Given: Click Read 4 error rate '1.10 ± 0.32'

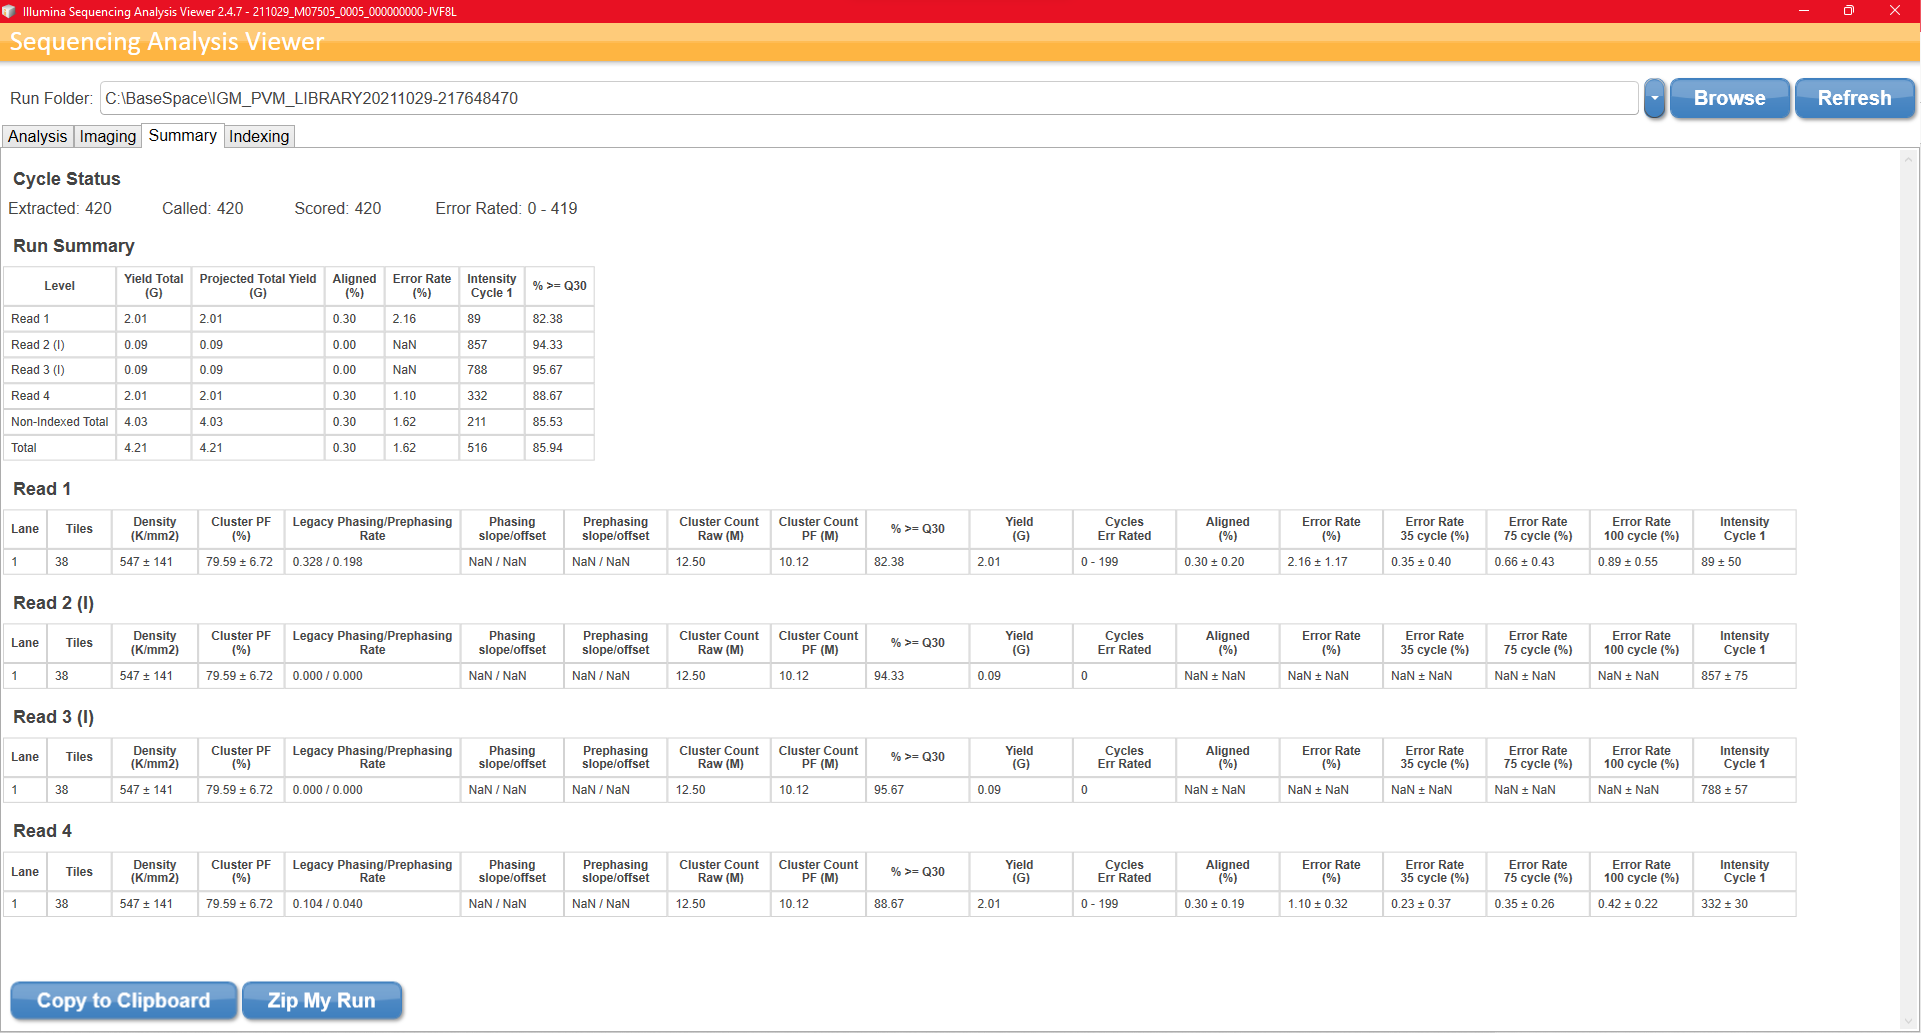Looking at the screenshot, I should point(1317,904).
